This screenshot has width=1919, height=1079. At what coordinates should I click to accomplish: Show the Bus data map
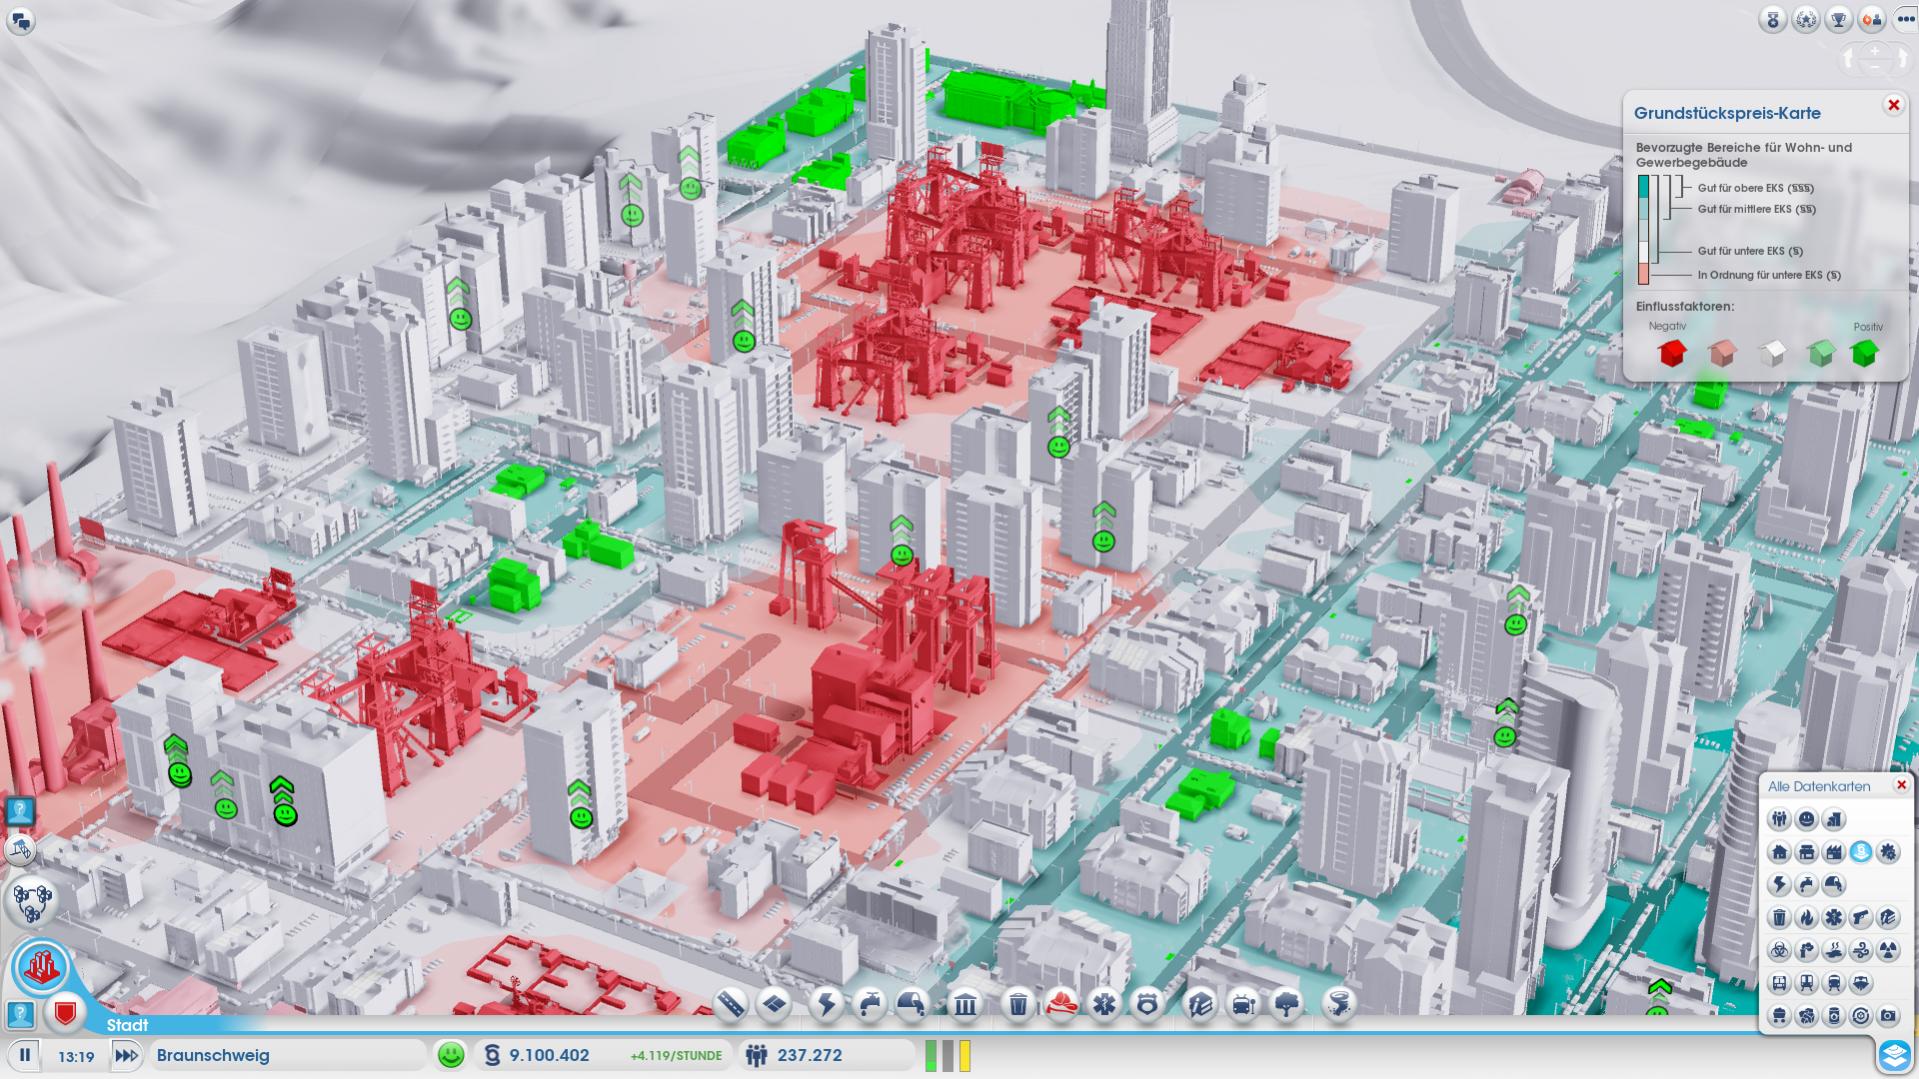pos(1779,982)
